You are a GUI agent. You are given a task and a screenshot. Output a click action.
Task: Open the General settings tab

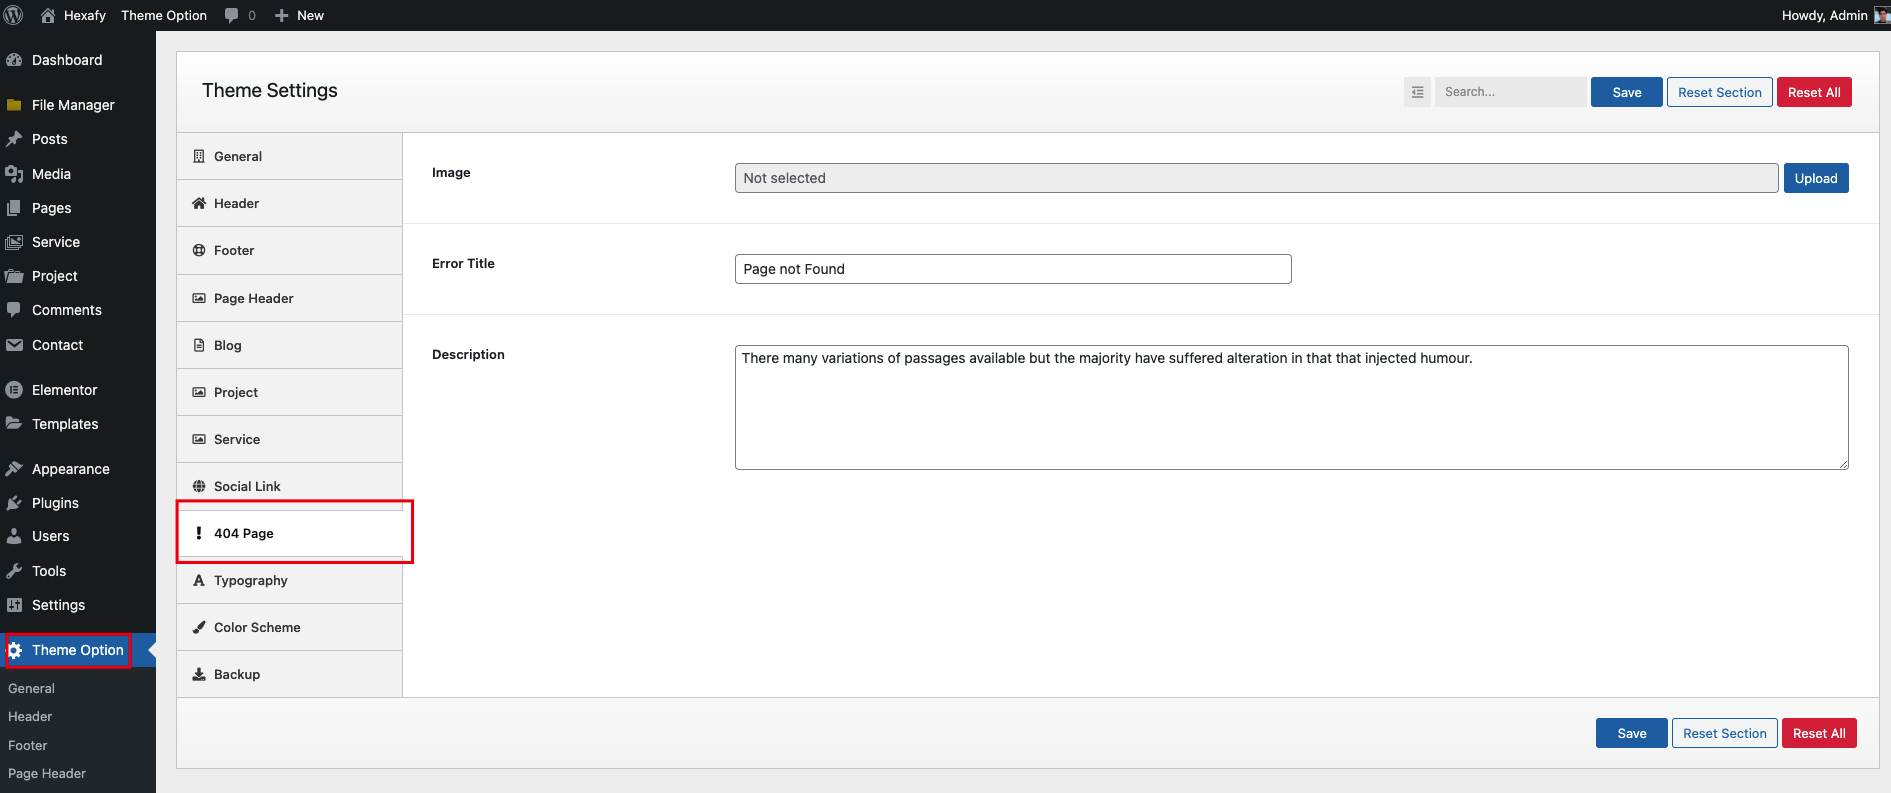pos(290,157)
